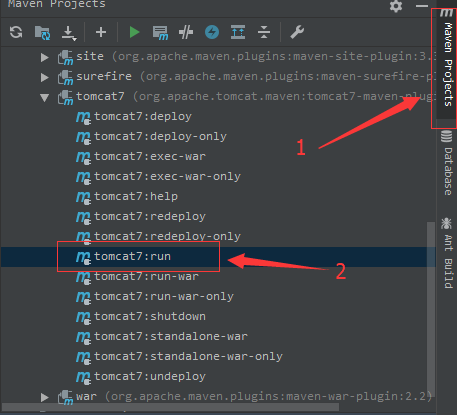Screen dimensions: 457x415
Task: Collapse the tomcat7 plugin node
Action: pos(44,97)
